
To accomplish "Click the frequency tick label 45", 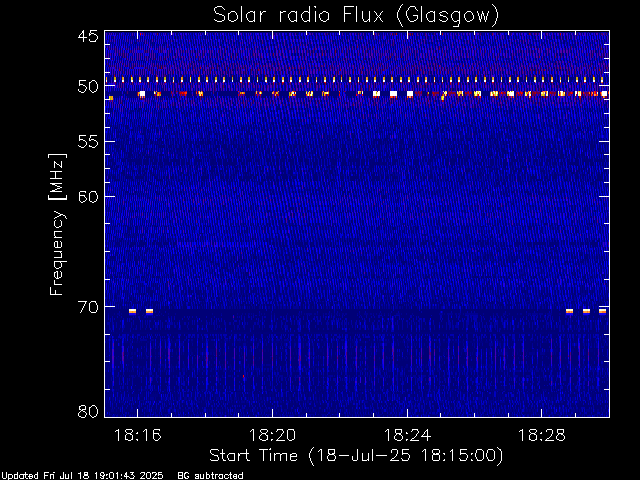I will click(88, 36).
